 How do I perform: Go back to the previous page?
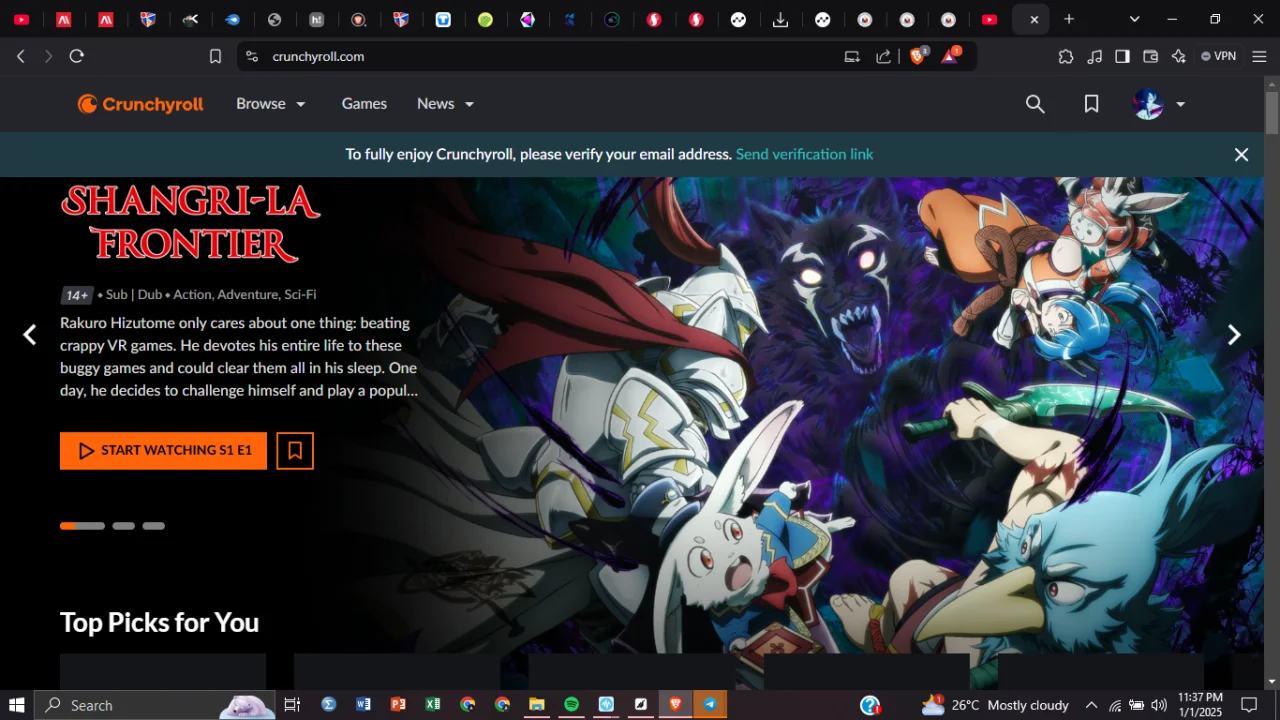[x=21, y=57]
